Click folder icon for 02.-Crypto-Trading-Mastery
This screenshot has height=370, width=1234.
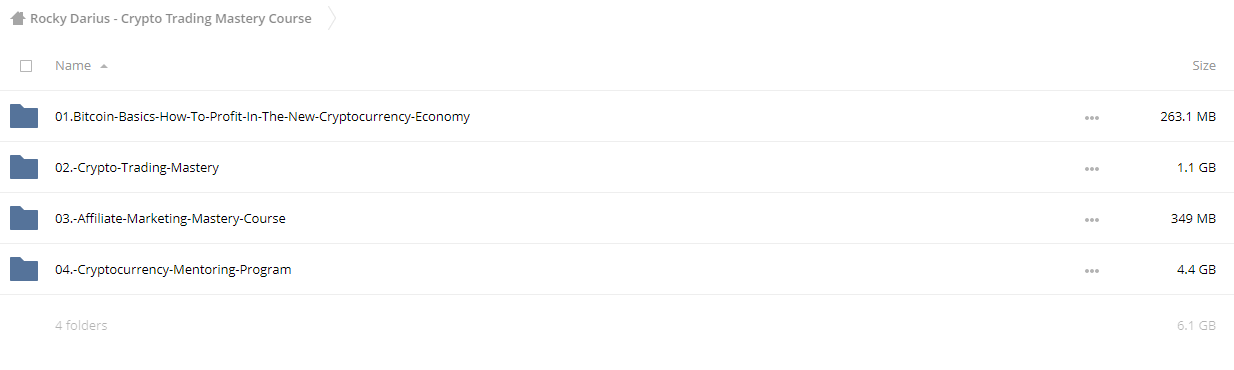(x=24, y=167)
